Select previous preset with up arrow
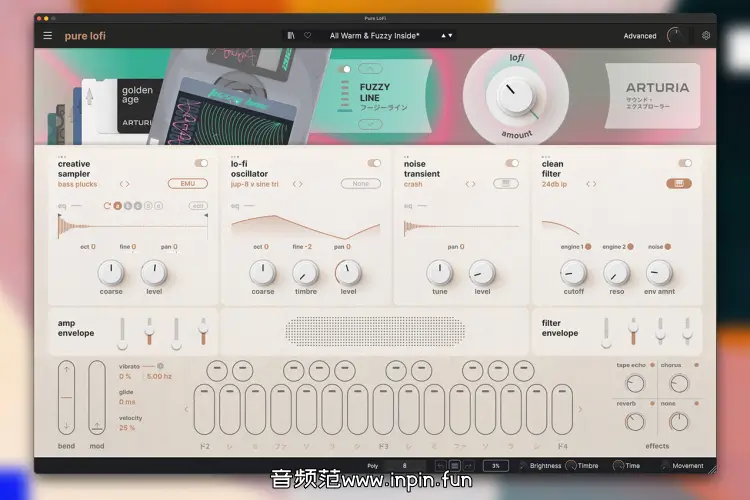750x500 pixels. coord(443,35)
